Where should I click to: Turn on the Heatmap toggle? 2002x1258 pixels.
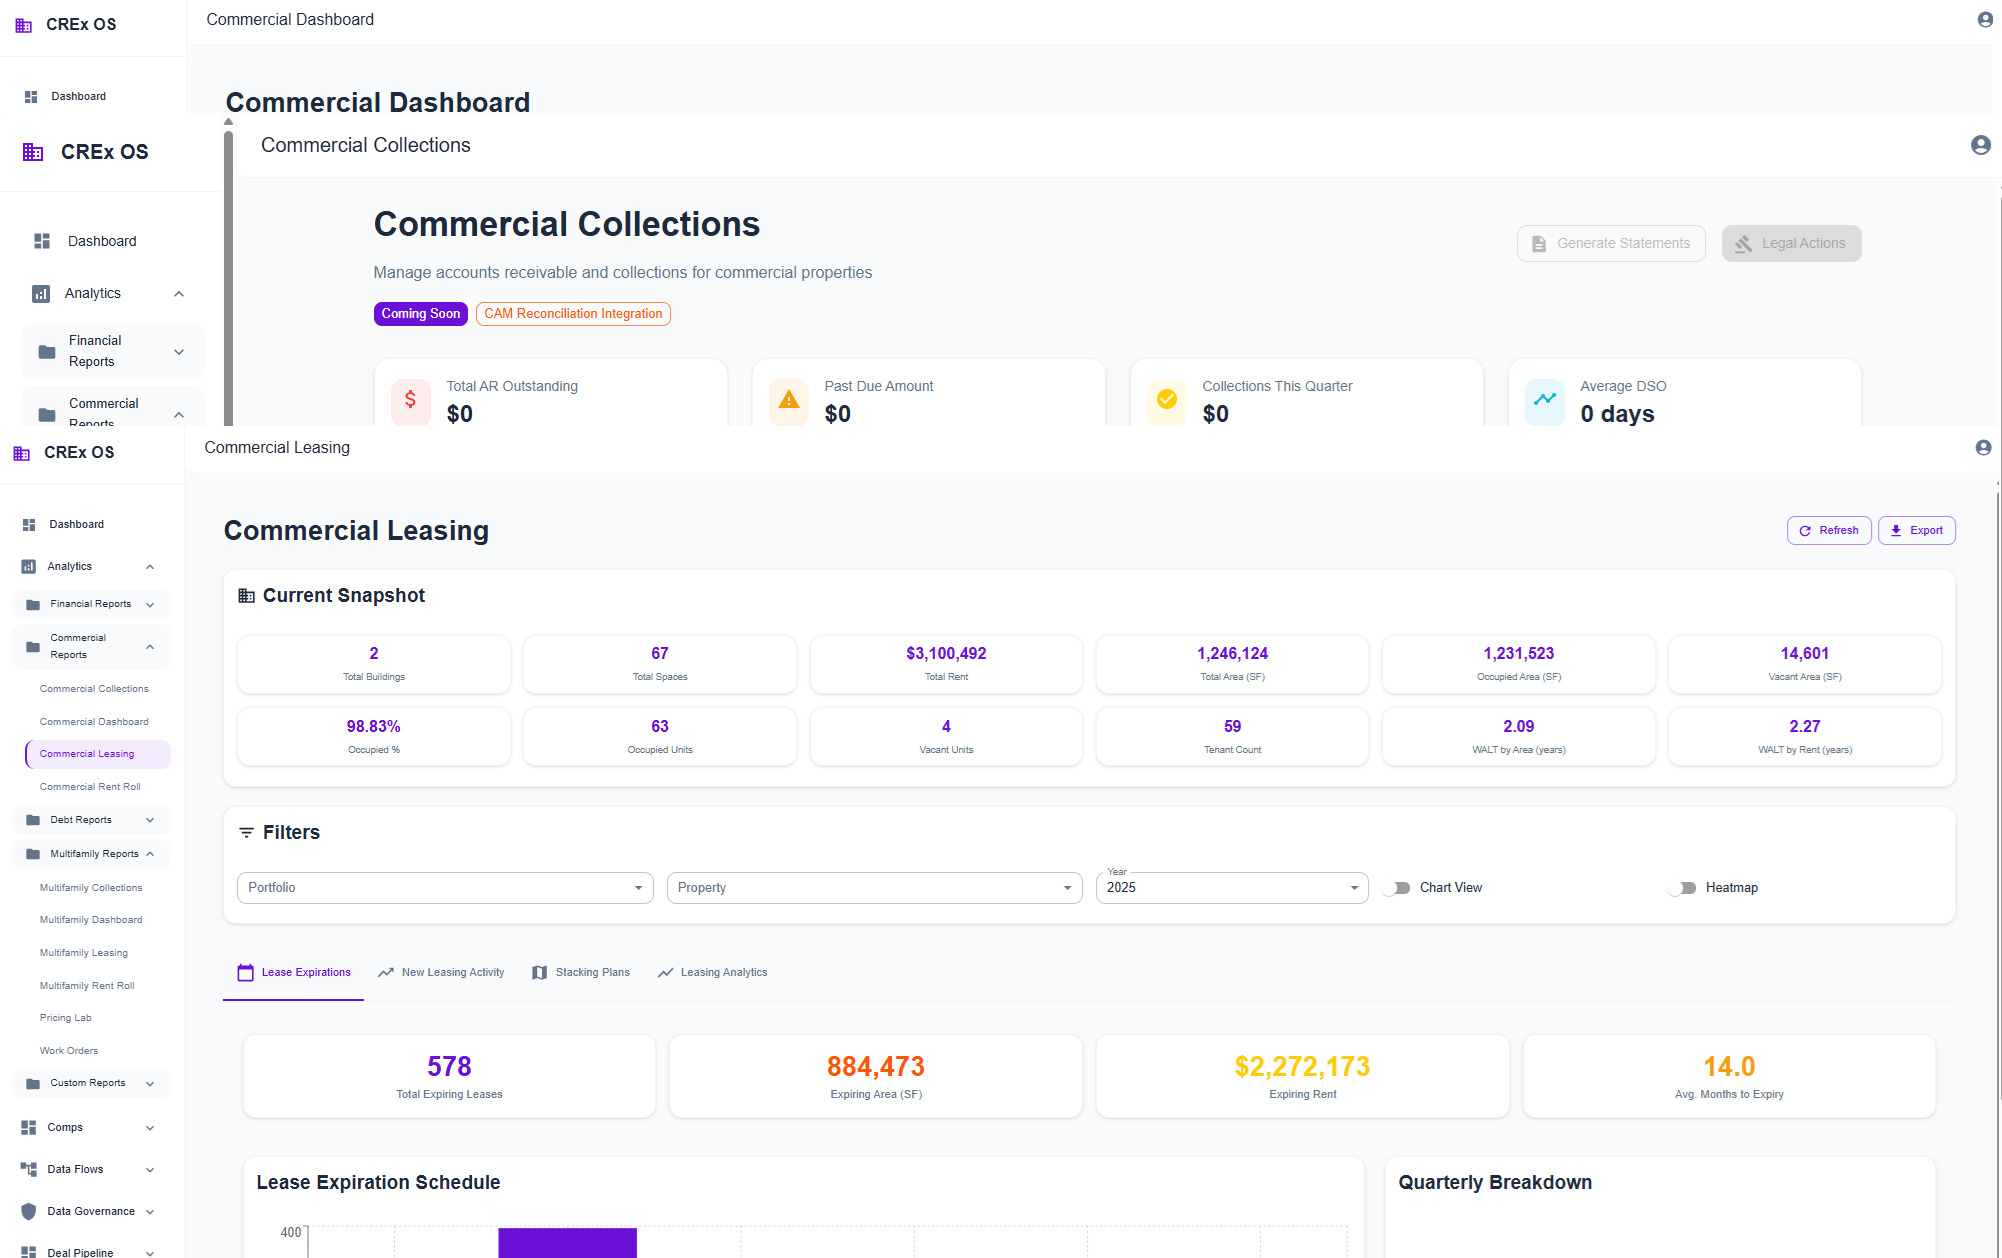(x=1682, y=887)
